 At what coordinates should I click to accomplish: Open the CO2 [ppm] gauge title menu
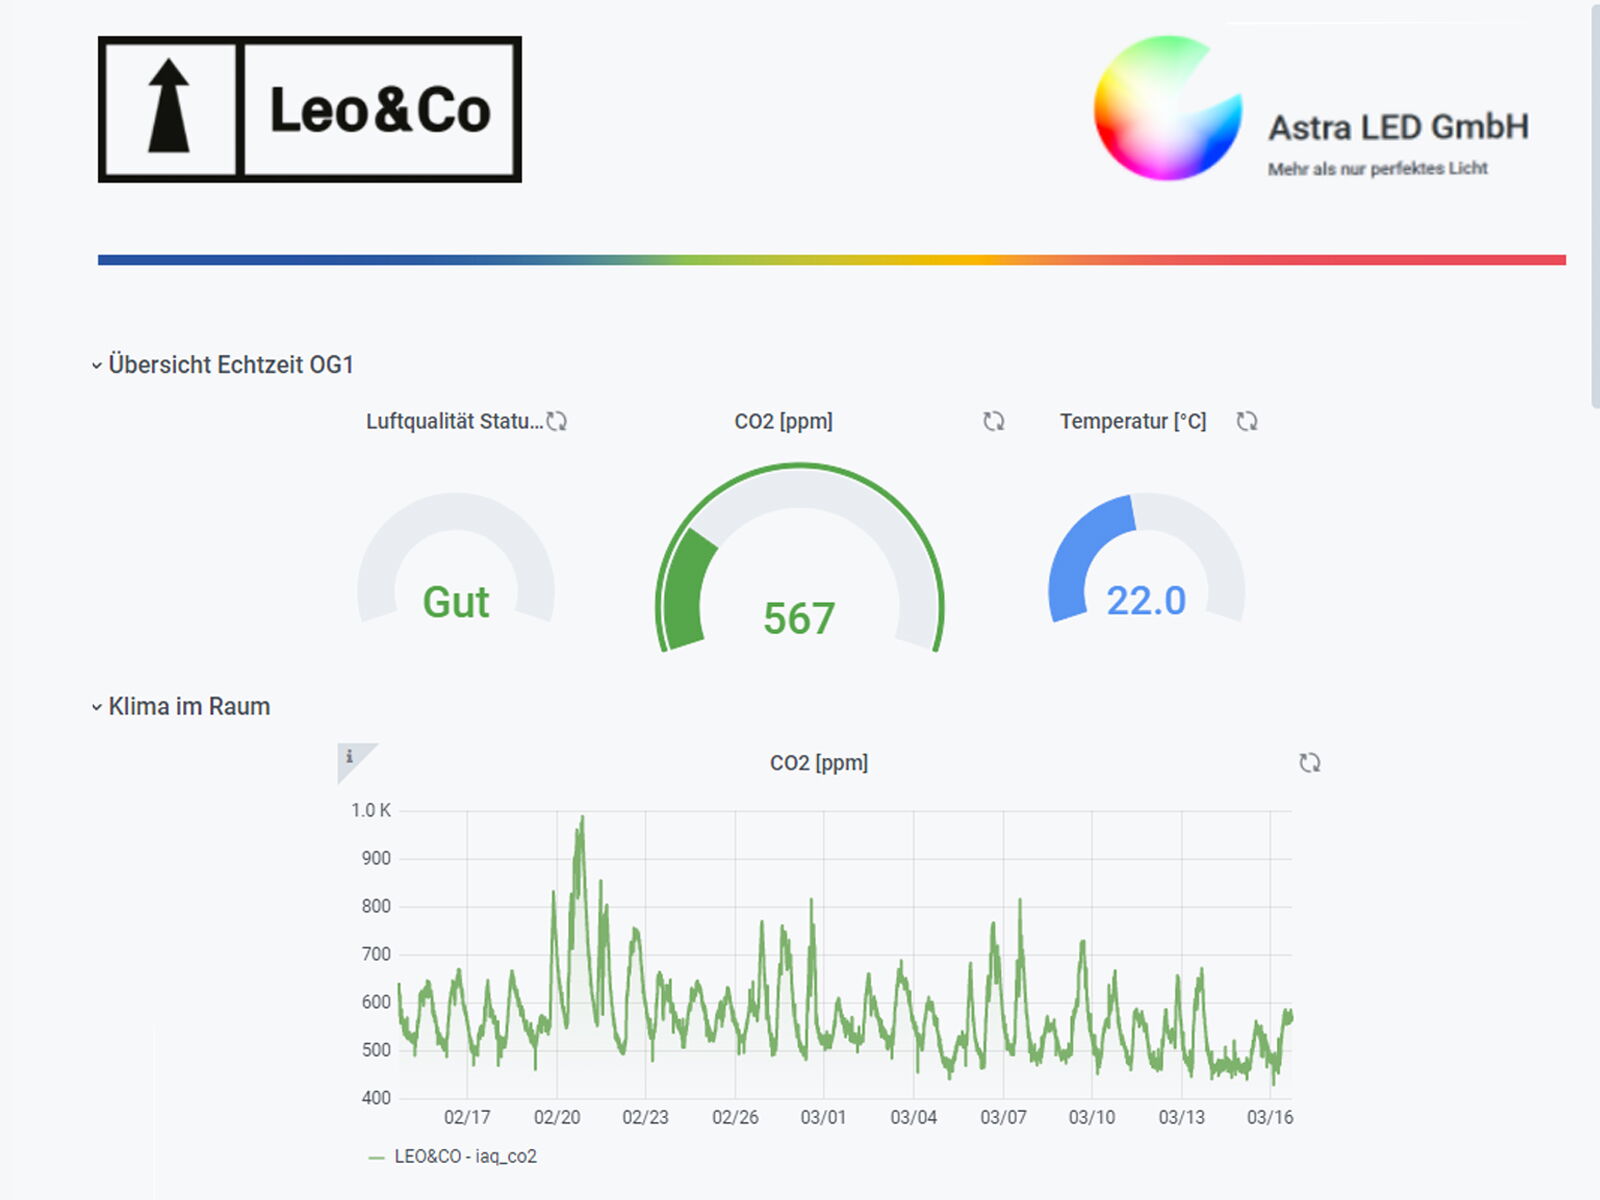[x=783, y=422]
